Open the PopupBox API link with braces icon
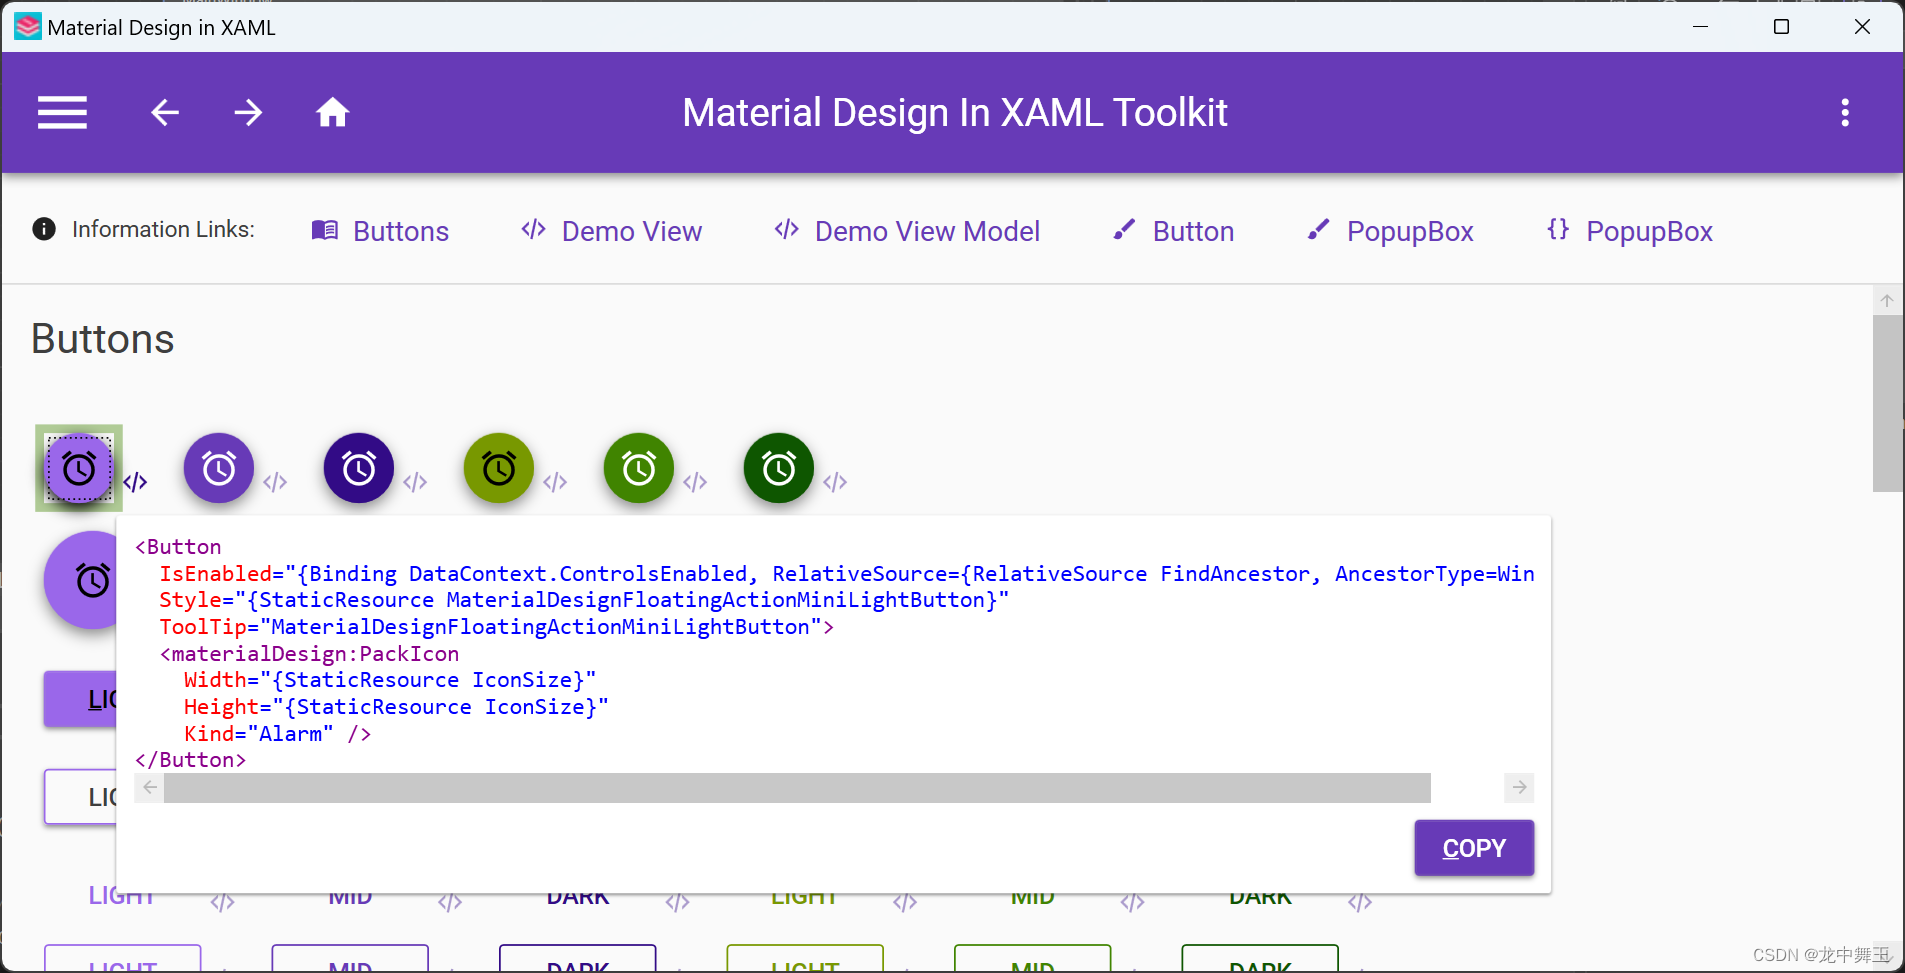The image size is (1905, 973). 1629,231
